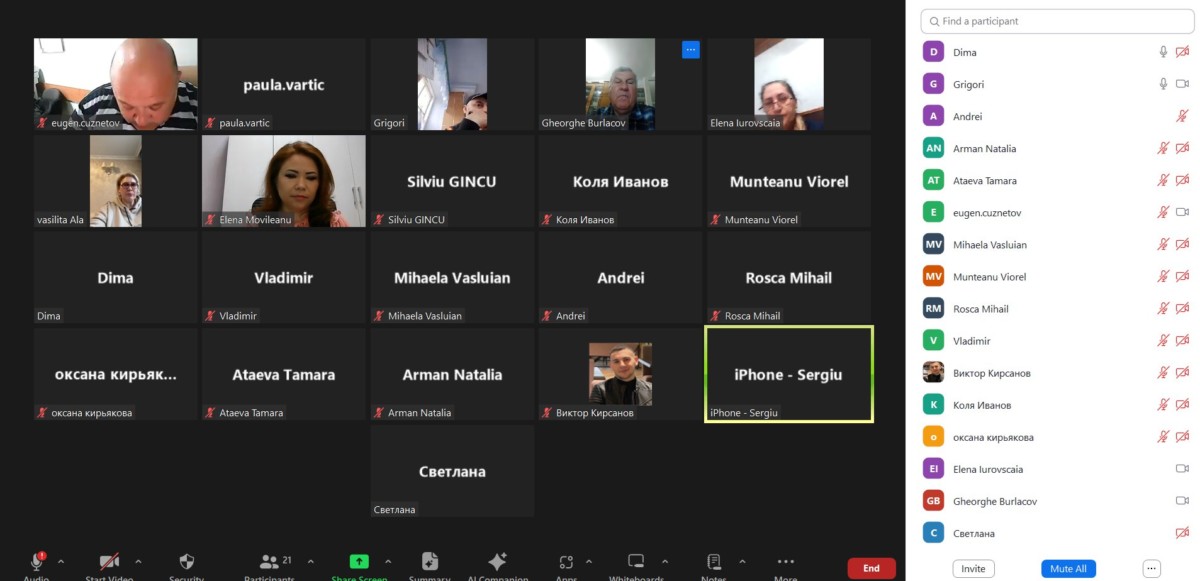The image size is (1200, 581).
Task: Open the Notes icon in toolbar
Action: click(x=714, y=561)
